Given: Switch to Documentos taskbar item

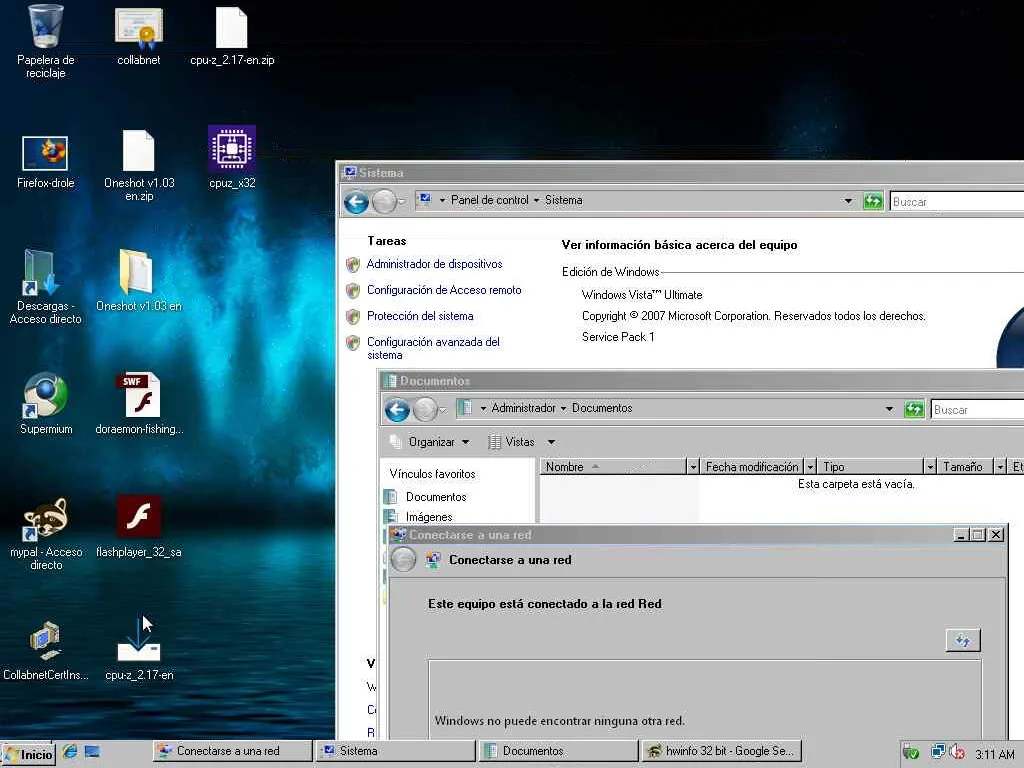Looking at the screenshot, I should (x=558, y=751).
